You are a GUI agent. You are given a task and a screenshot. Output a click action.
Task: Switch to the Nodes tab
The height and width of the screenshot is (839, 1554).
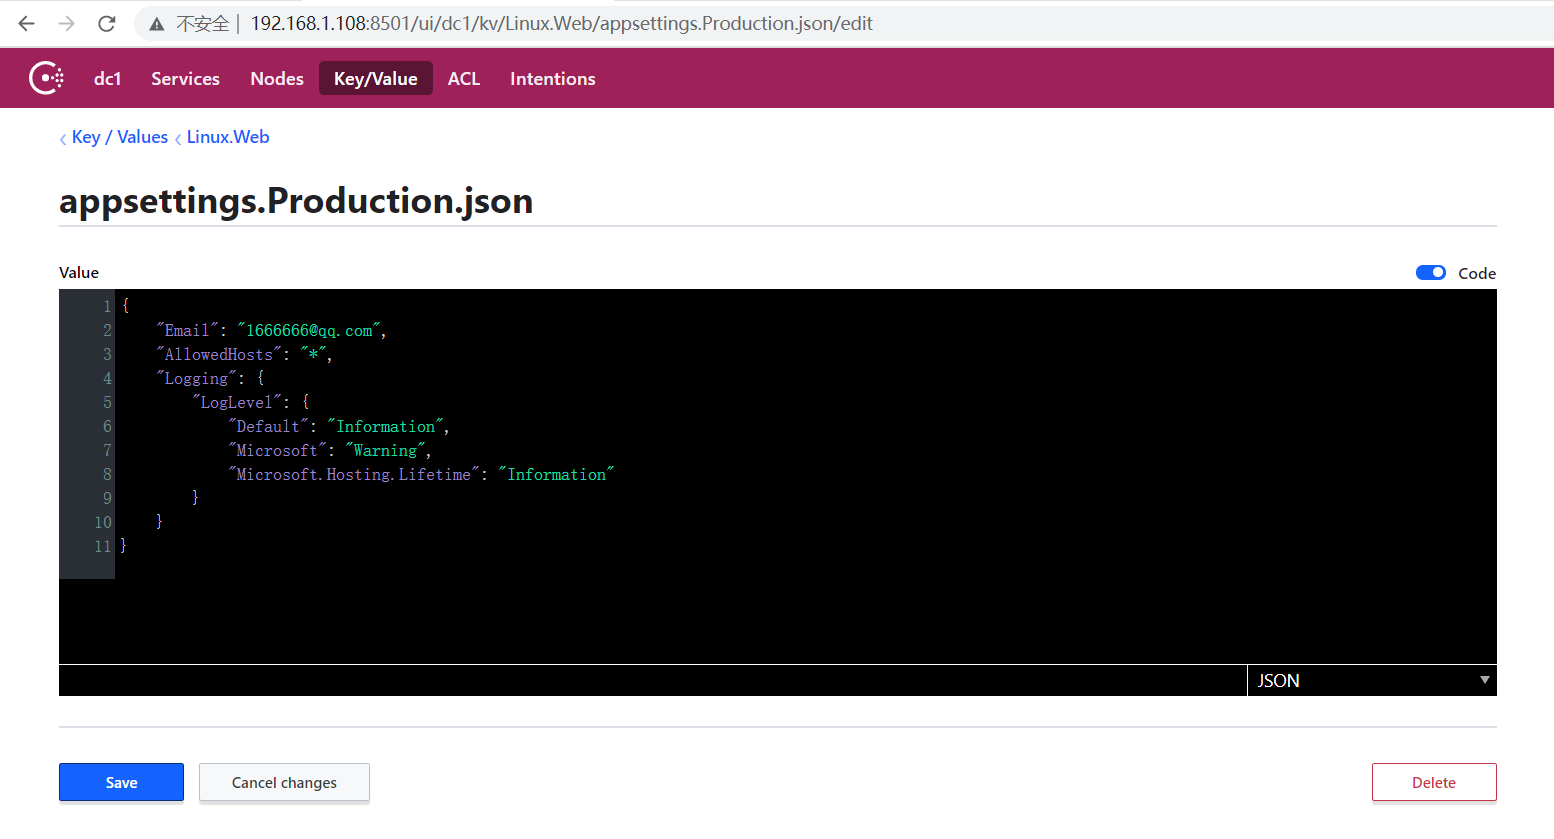click(x=277, y=79)
